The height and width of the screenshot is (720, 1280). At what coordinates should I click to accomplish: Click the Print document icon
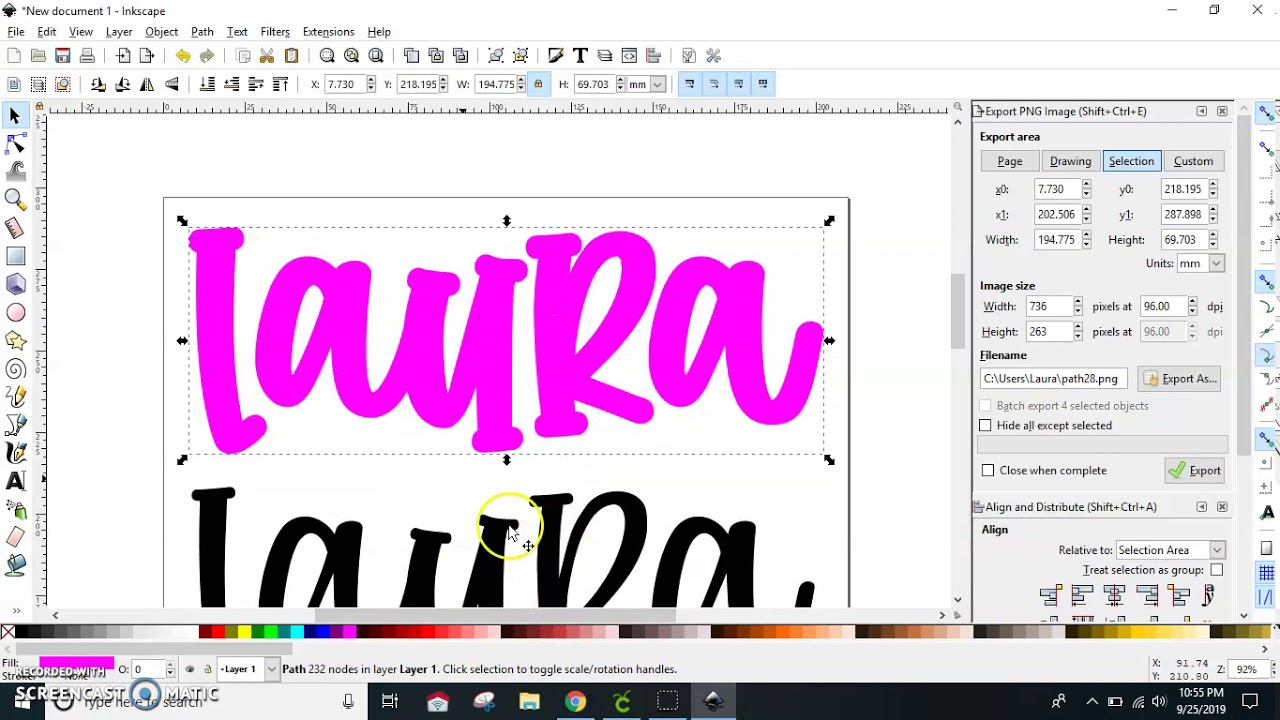tap(87, 56)
